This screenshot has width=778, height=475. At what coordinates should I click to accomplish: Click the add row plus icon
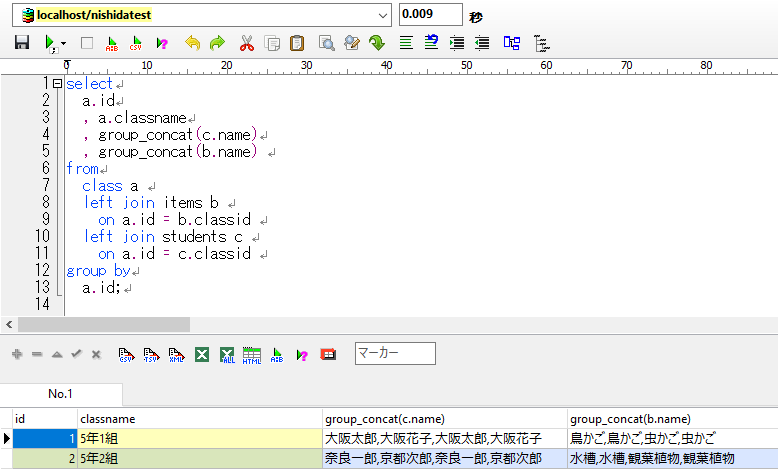click(17, 354)
